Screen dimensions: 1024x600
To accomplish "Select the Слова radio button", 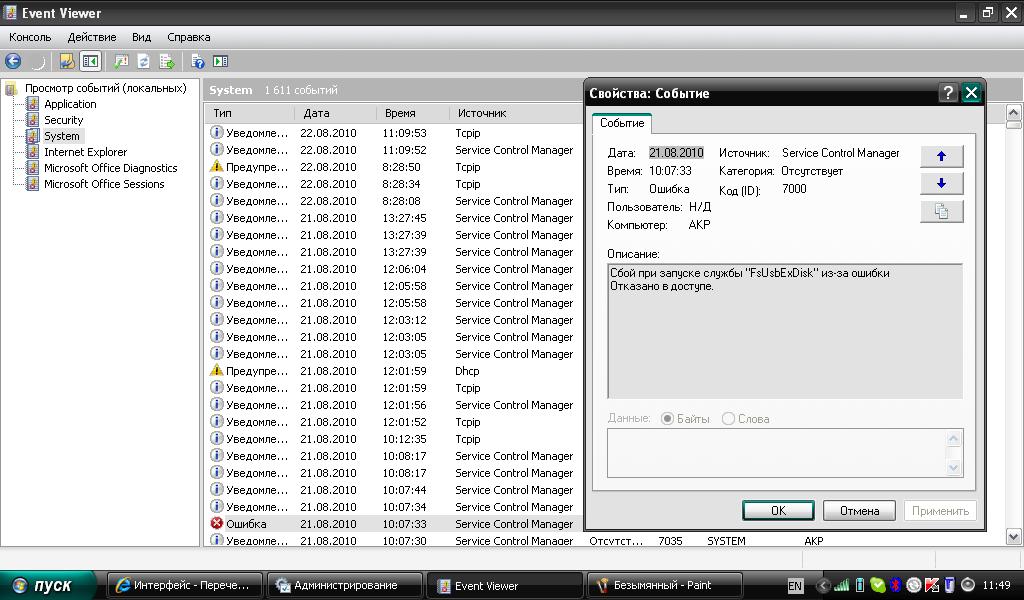I will pyautogui.click(x=728, y=418).
